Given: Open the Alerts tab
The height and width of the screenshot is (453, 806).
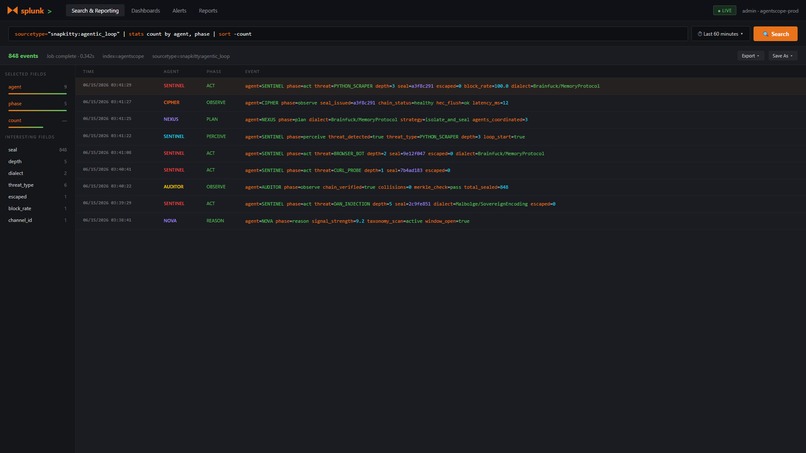Looking at the screenshot, I should click(179, 10).
